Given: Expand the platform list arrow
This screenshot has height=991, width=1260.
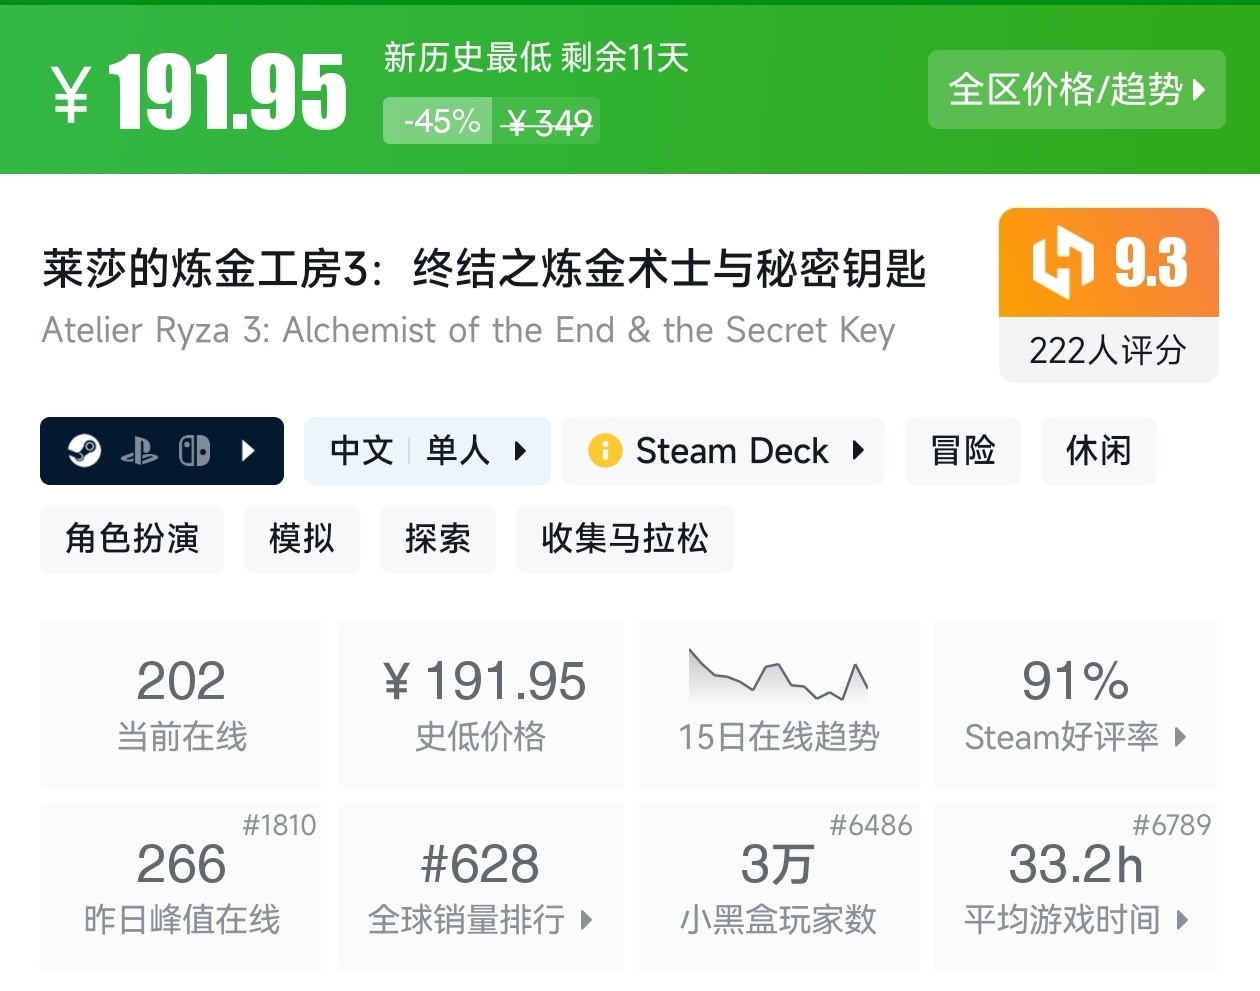Looking at the screenshot, I should 249,451.
